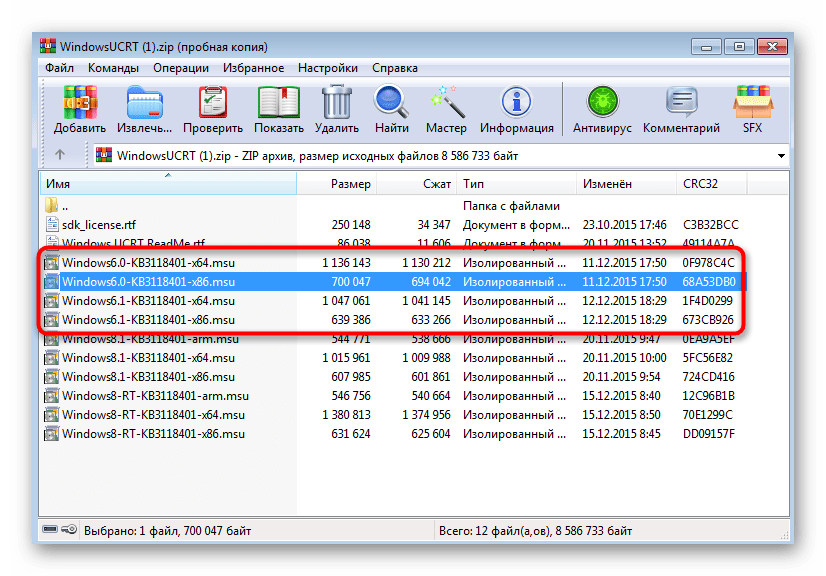The width and height of the screenshot is (826, 576).
Task: Open the Настройки menu
Action: pos(328,68)
